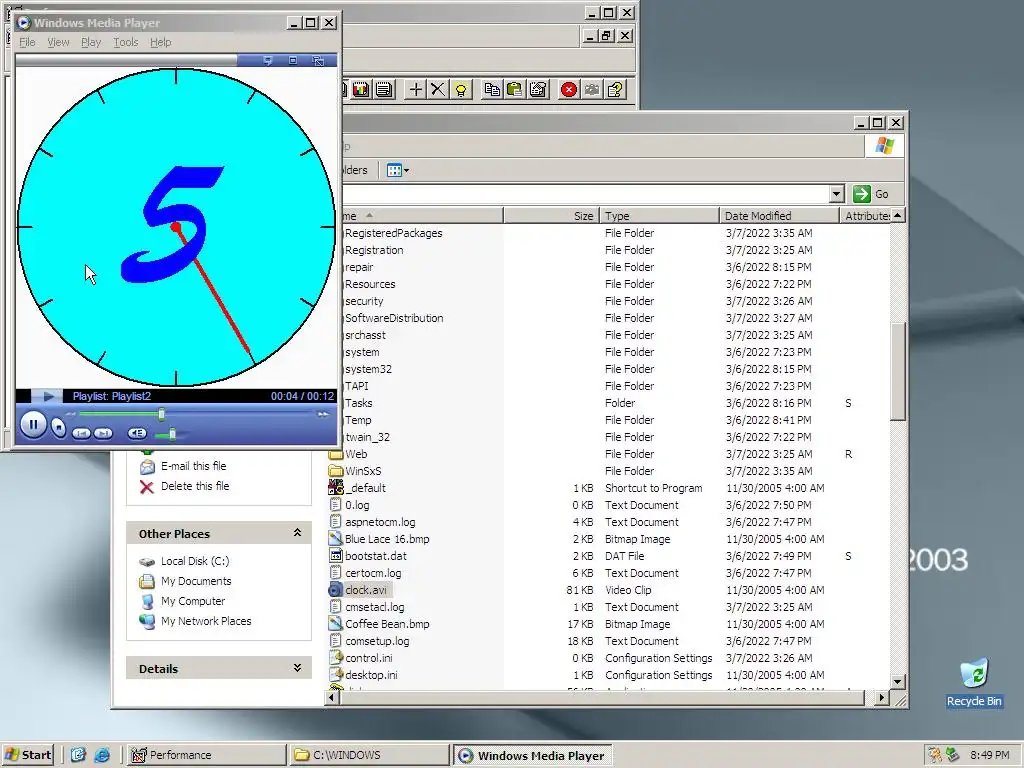Open the Media Player Tools menu

point(125,42)
